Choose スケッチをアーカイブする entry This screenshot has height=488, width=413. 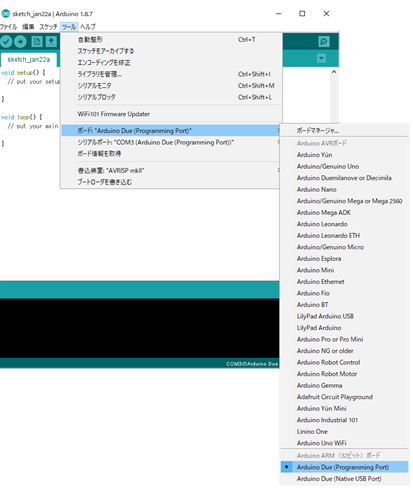click(x=171, y=51)
